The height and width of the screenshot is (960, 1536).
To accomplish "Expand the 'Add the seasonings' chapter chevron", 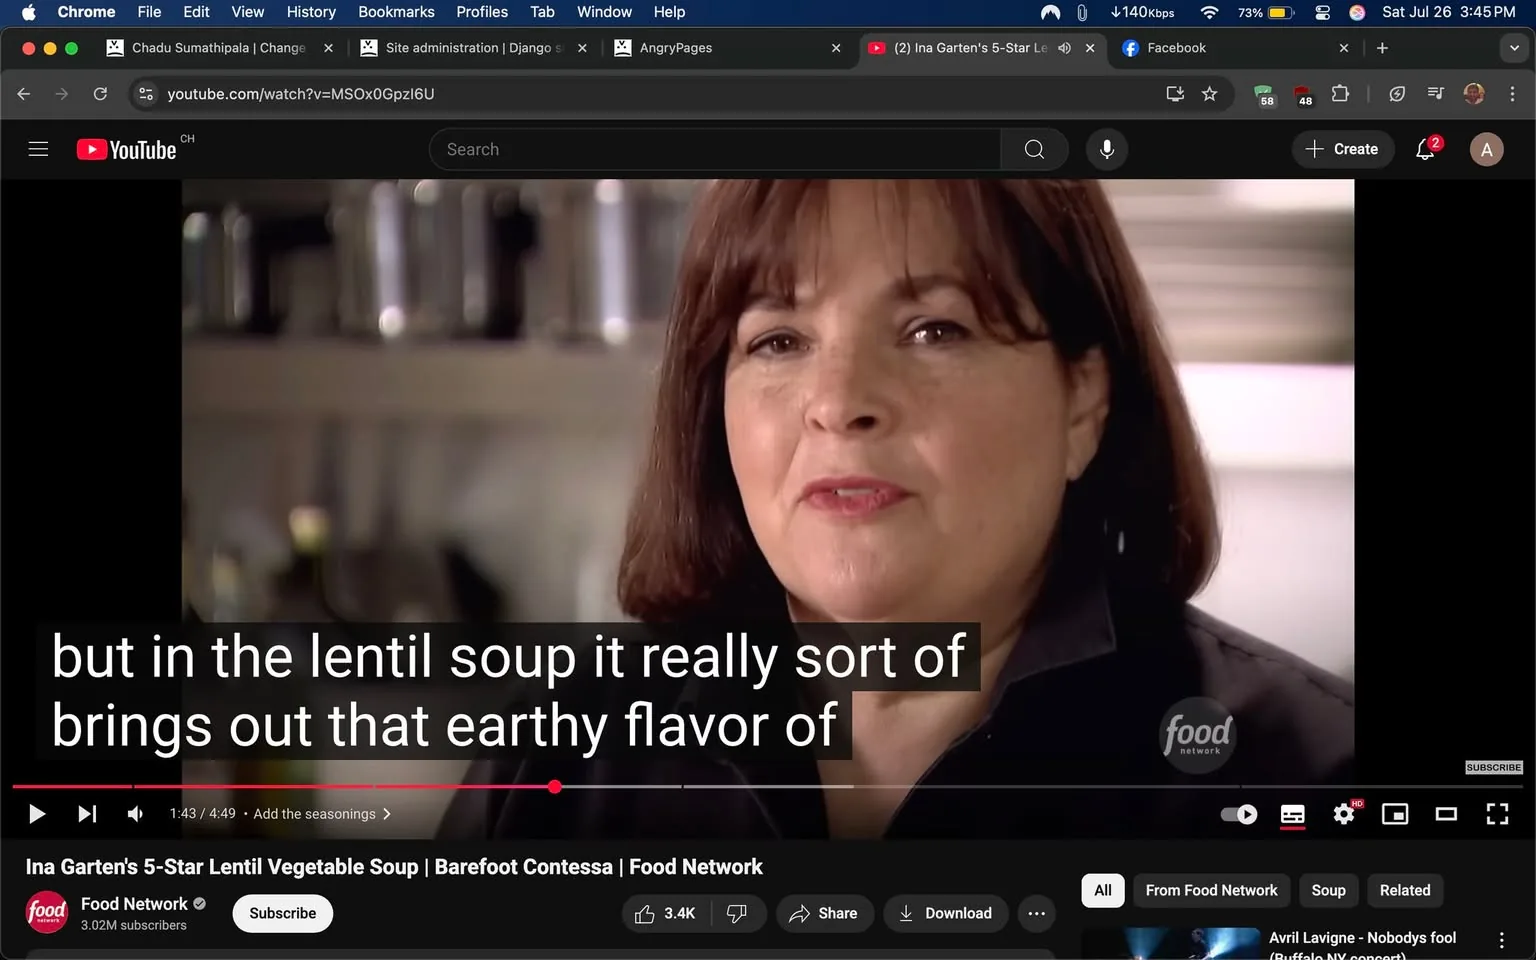I will coord(386,814).
